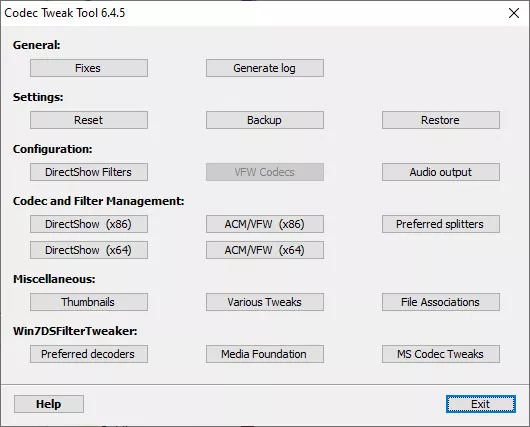This screenshot has width=530, height=427.
Task: Open Media Foundation settings
Action: click(265, 354)
